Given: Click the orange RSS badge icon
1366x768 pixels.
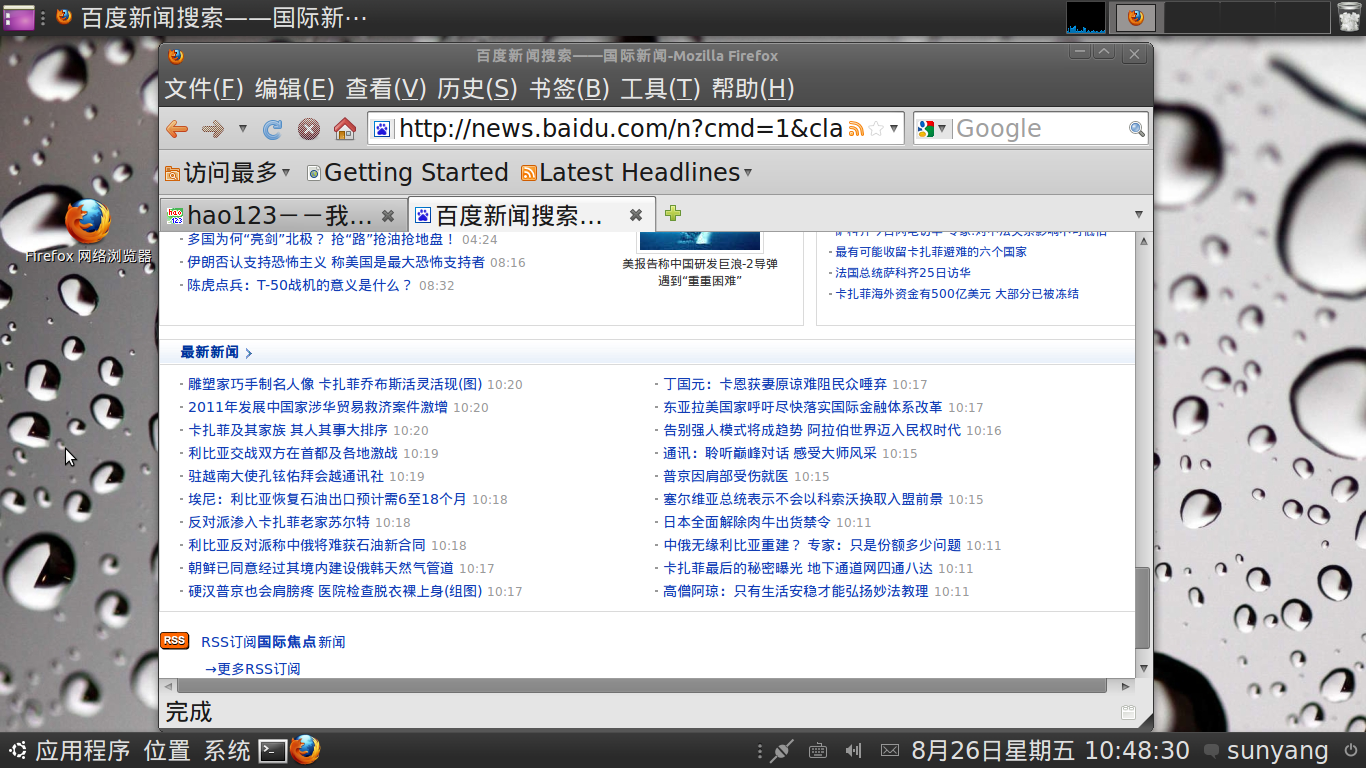Looking at the screenshot, I should tap(174, 641).
